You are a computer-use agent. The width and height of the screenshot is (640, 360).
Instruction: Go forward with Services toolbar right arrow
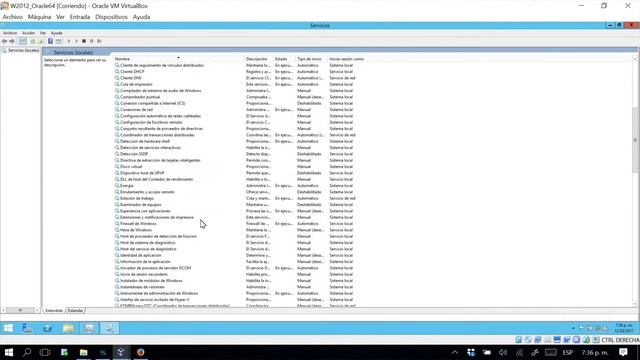[x=12, y=41]
